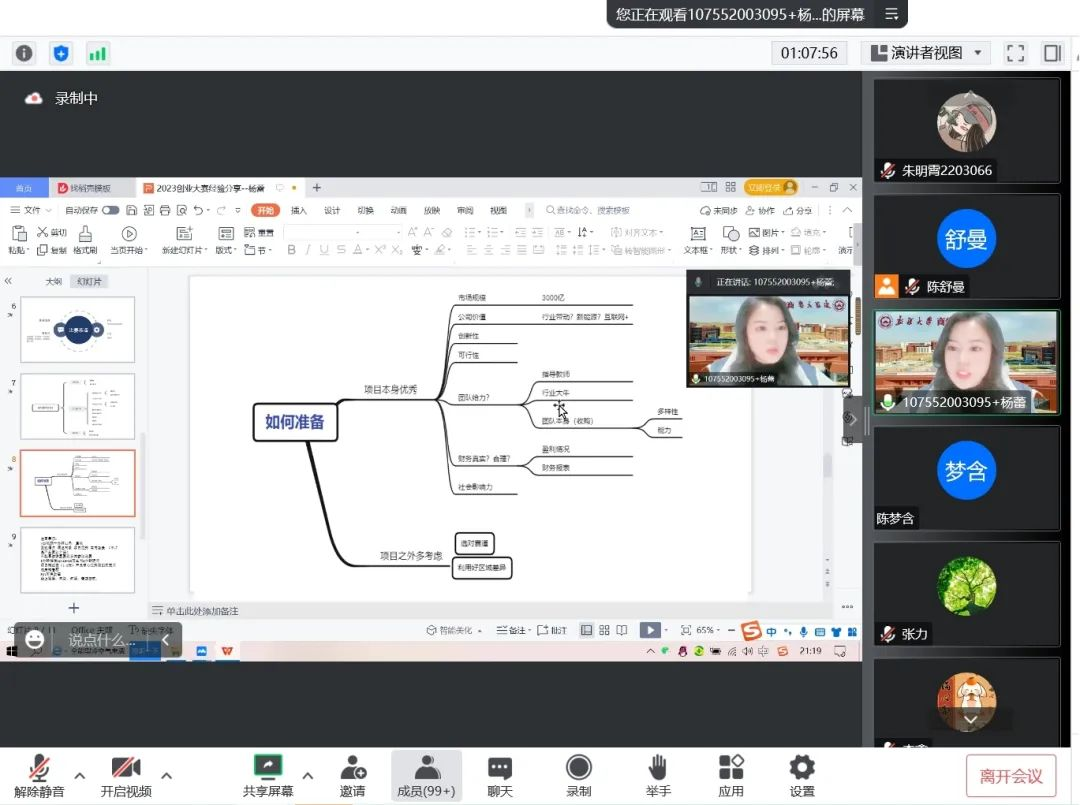Click the 离开会议 button
Image resolution: width=1080 pixels, height=805 pixels.
point(1011,776)
